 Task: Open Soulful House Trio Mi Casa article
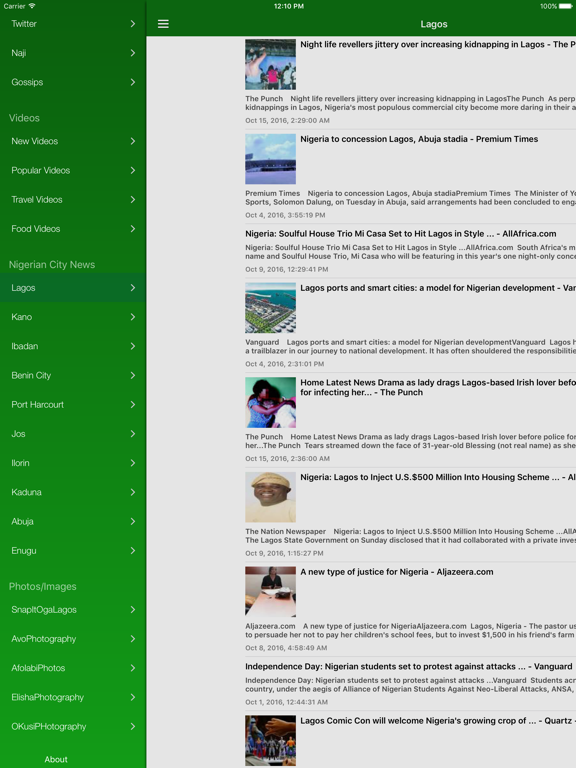click(410, 251)
